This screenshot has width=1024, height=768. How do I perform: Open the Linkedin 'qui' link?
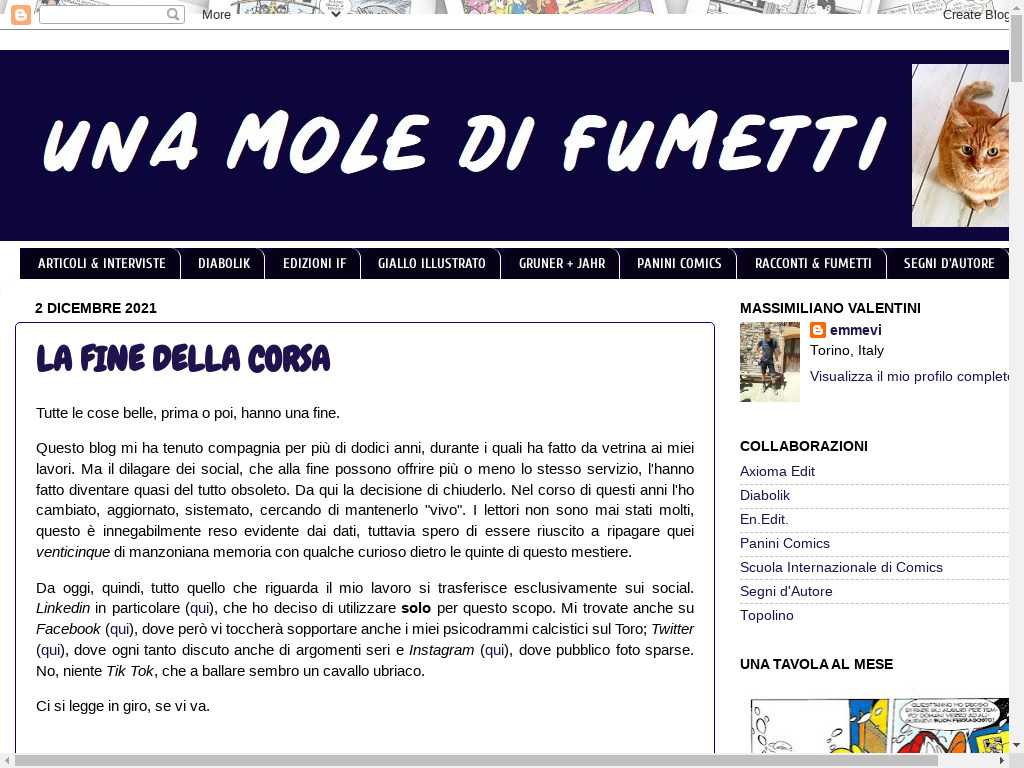pos(200,608)
